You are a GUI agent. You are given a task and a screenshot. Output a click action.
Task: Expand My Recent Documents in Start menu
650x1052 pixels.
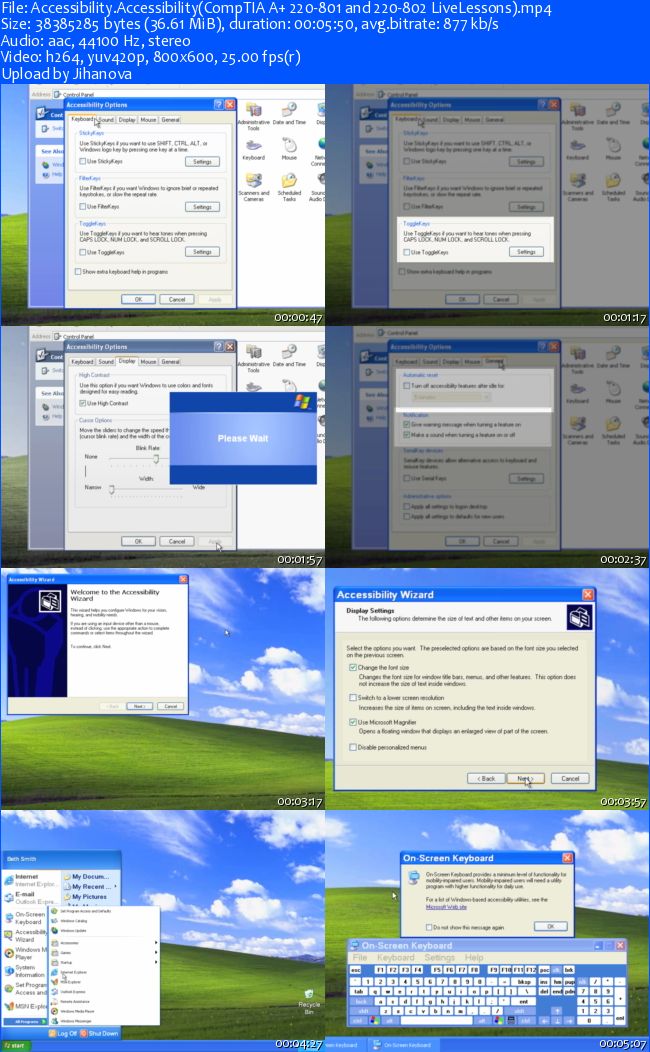[x=90, y=886]
